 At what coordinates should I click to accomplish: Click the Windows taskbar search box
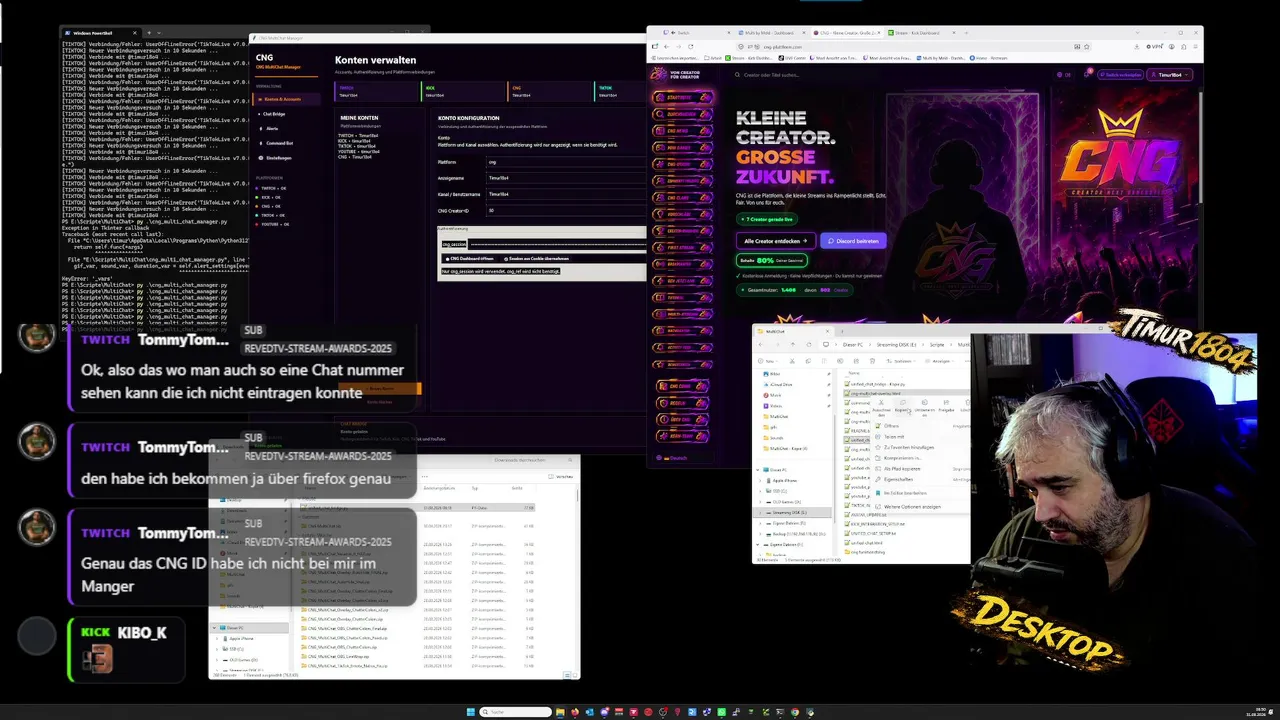tap(515, 712)
